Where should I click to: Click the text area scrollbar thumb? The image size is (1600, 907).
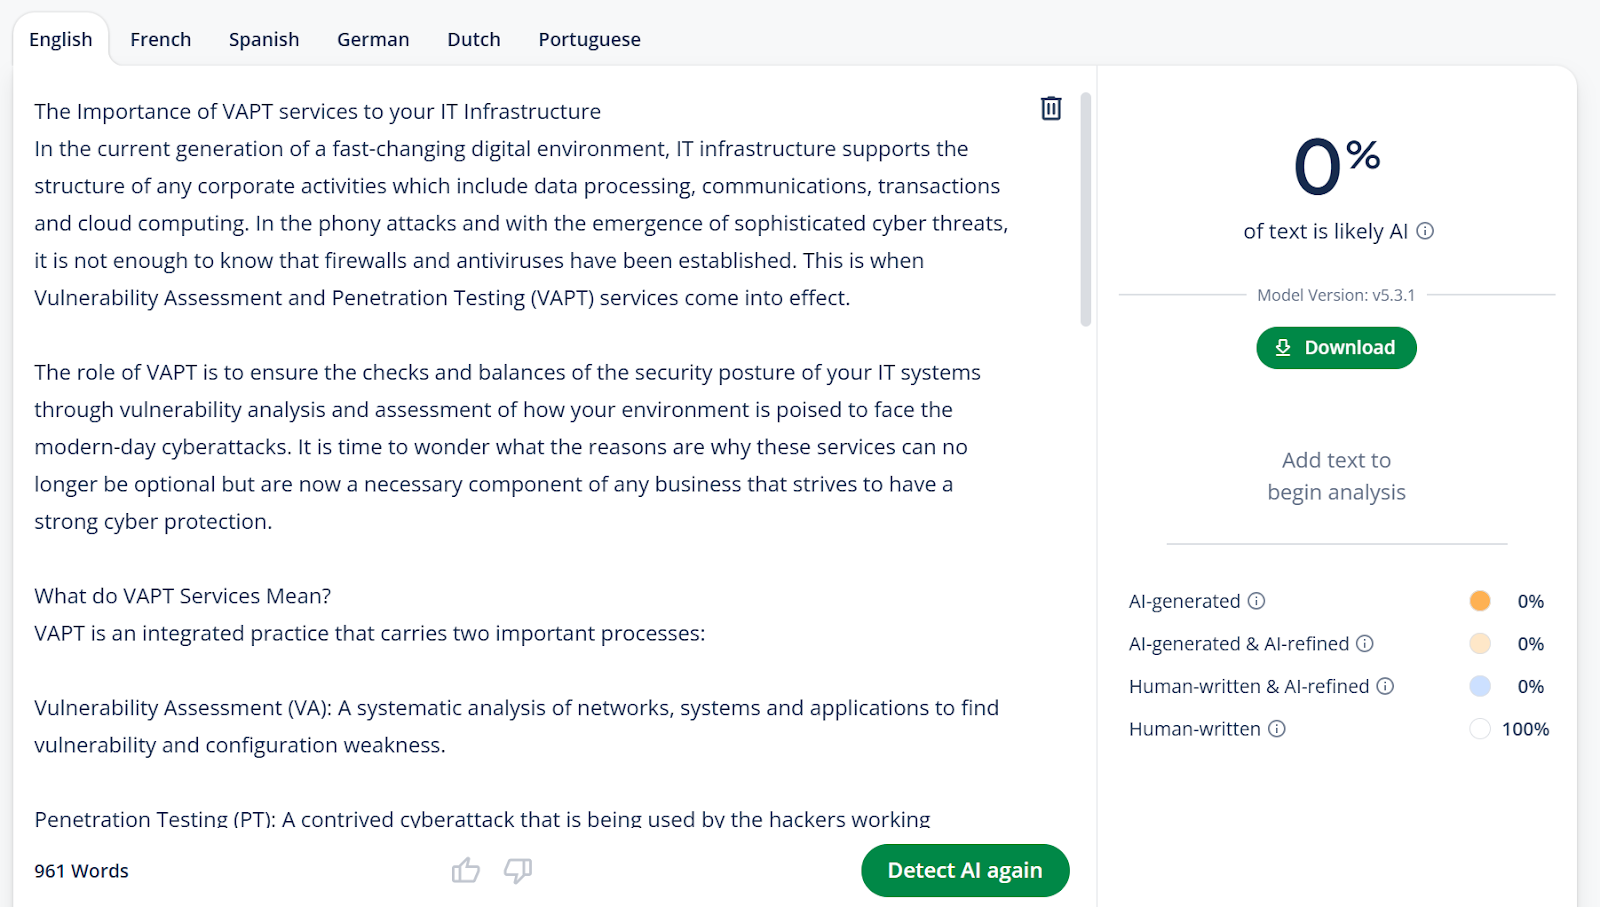(1086, 210)
